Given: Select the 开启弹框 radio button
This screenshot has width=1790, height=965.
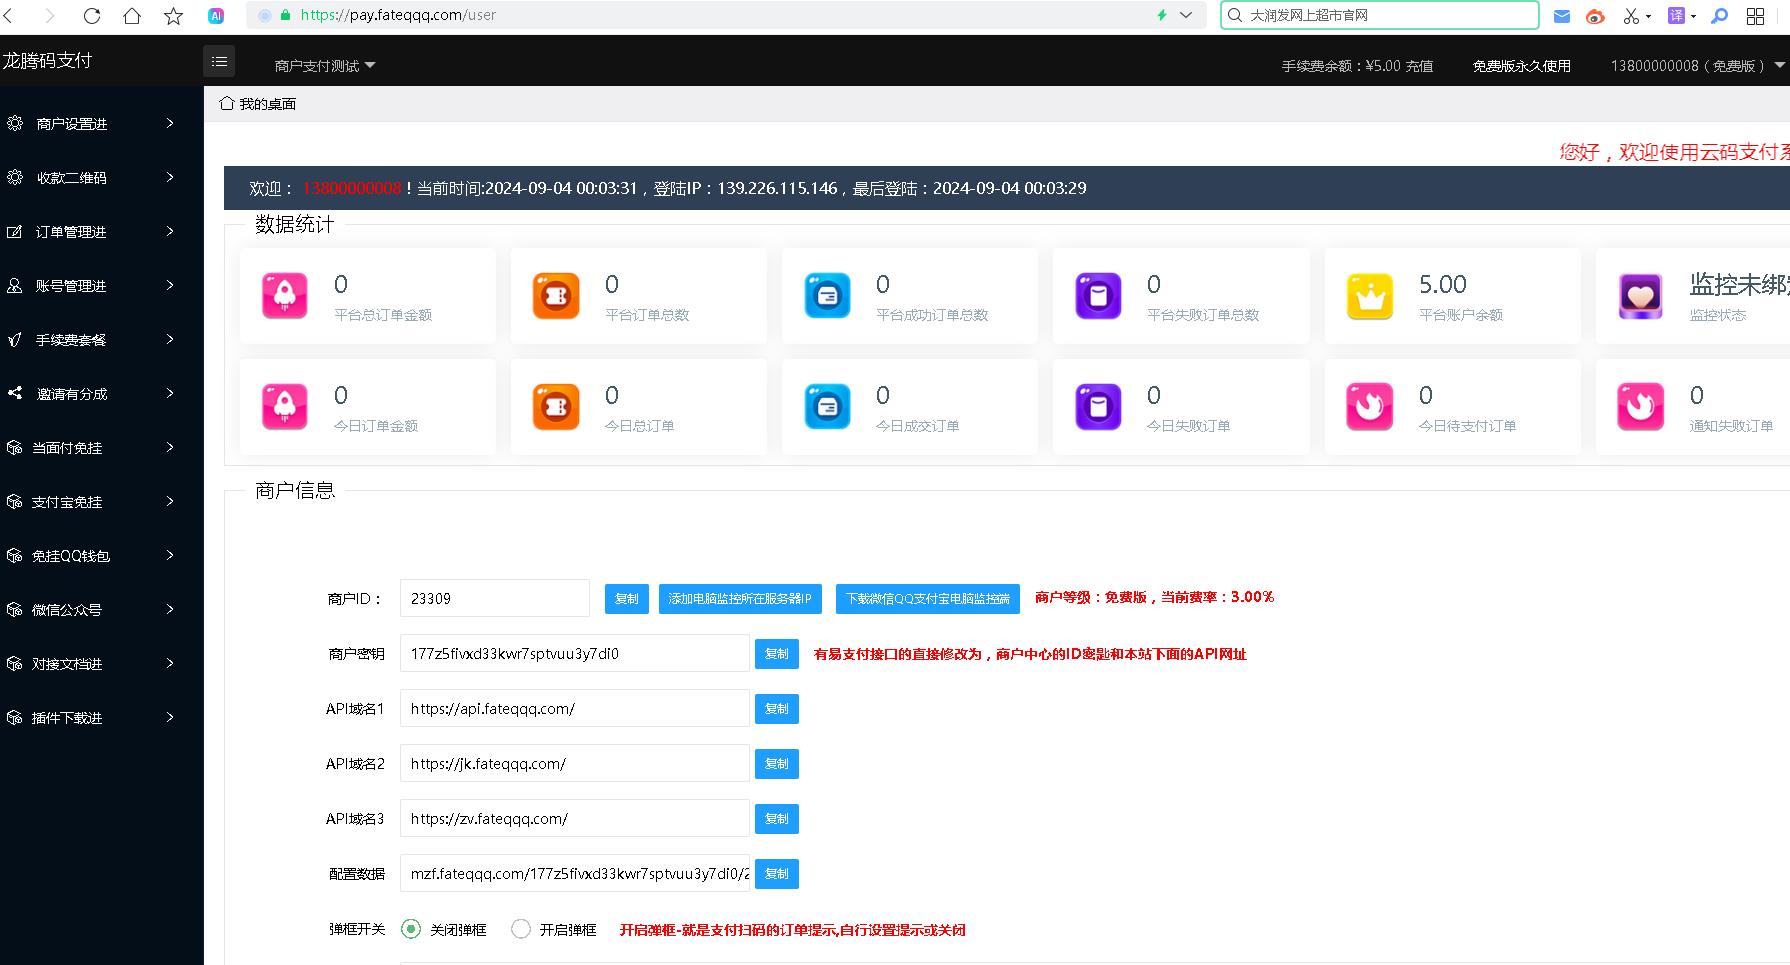Looking at the screenshot, I should click(521, 929).
